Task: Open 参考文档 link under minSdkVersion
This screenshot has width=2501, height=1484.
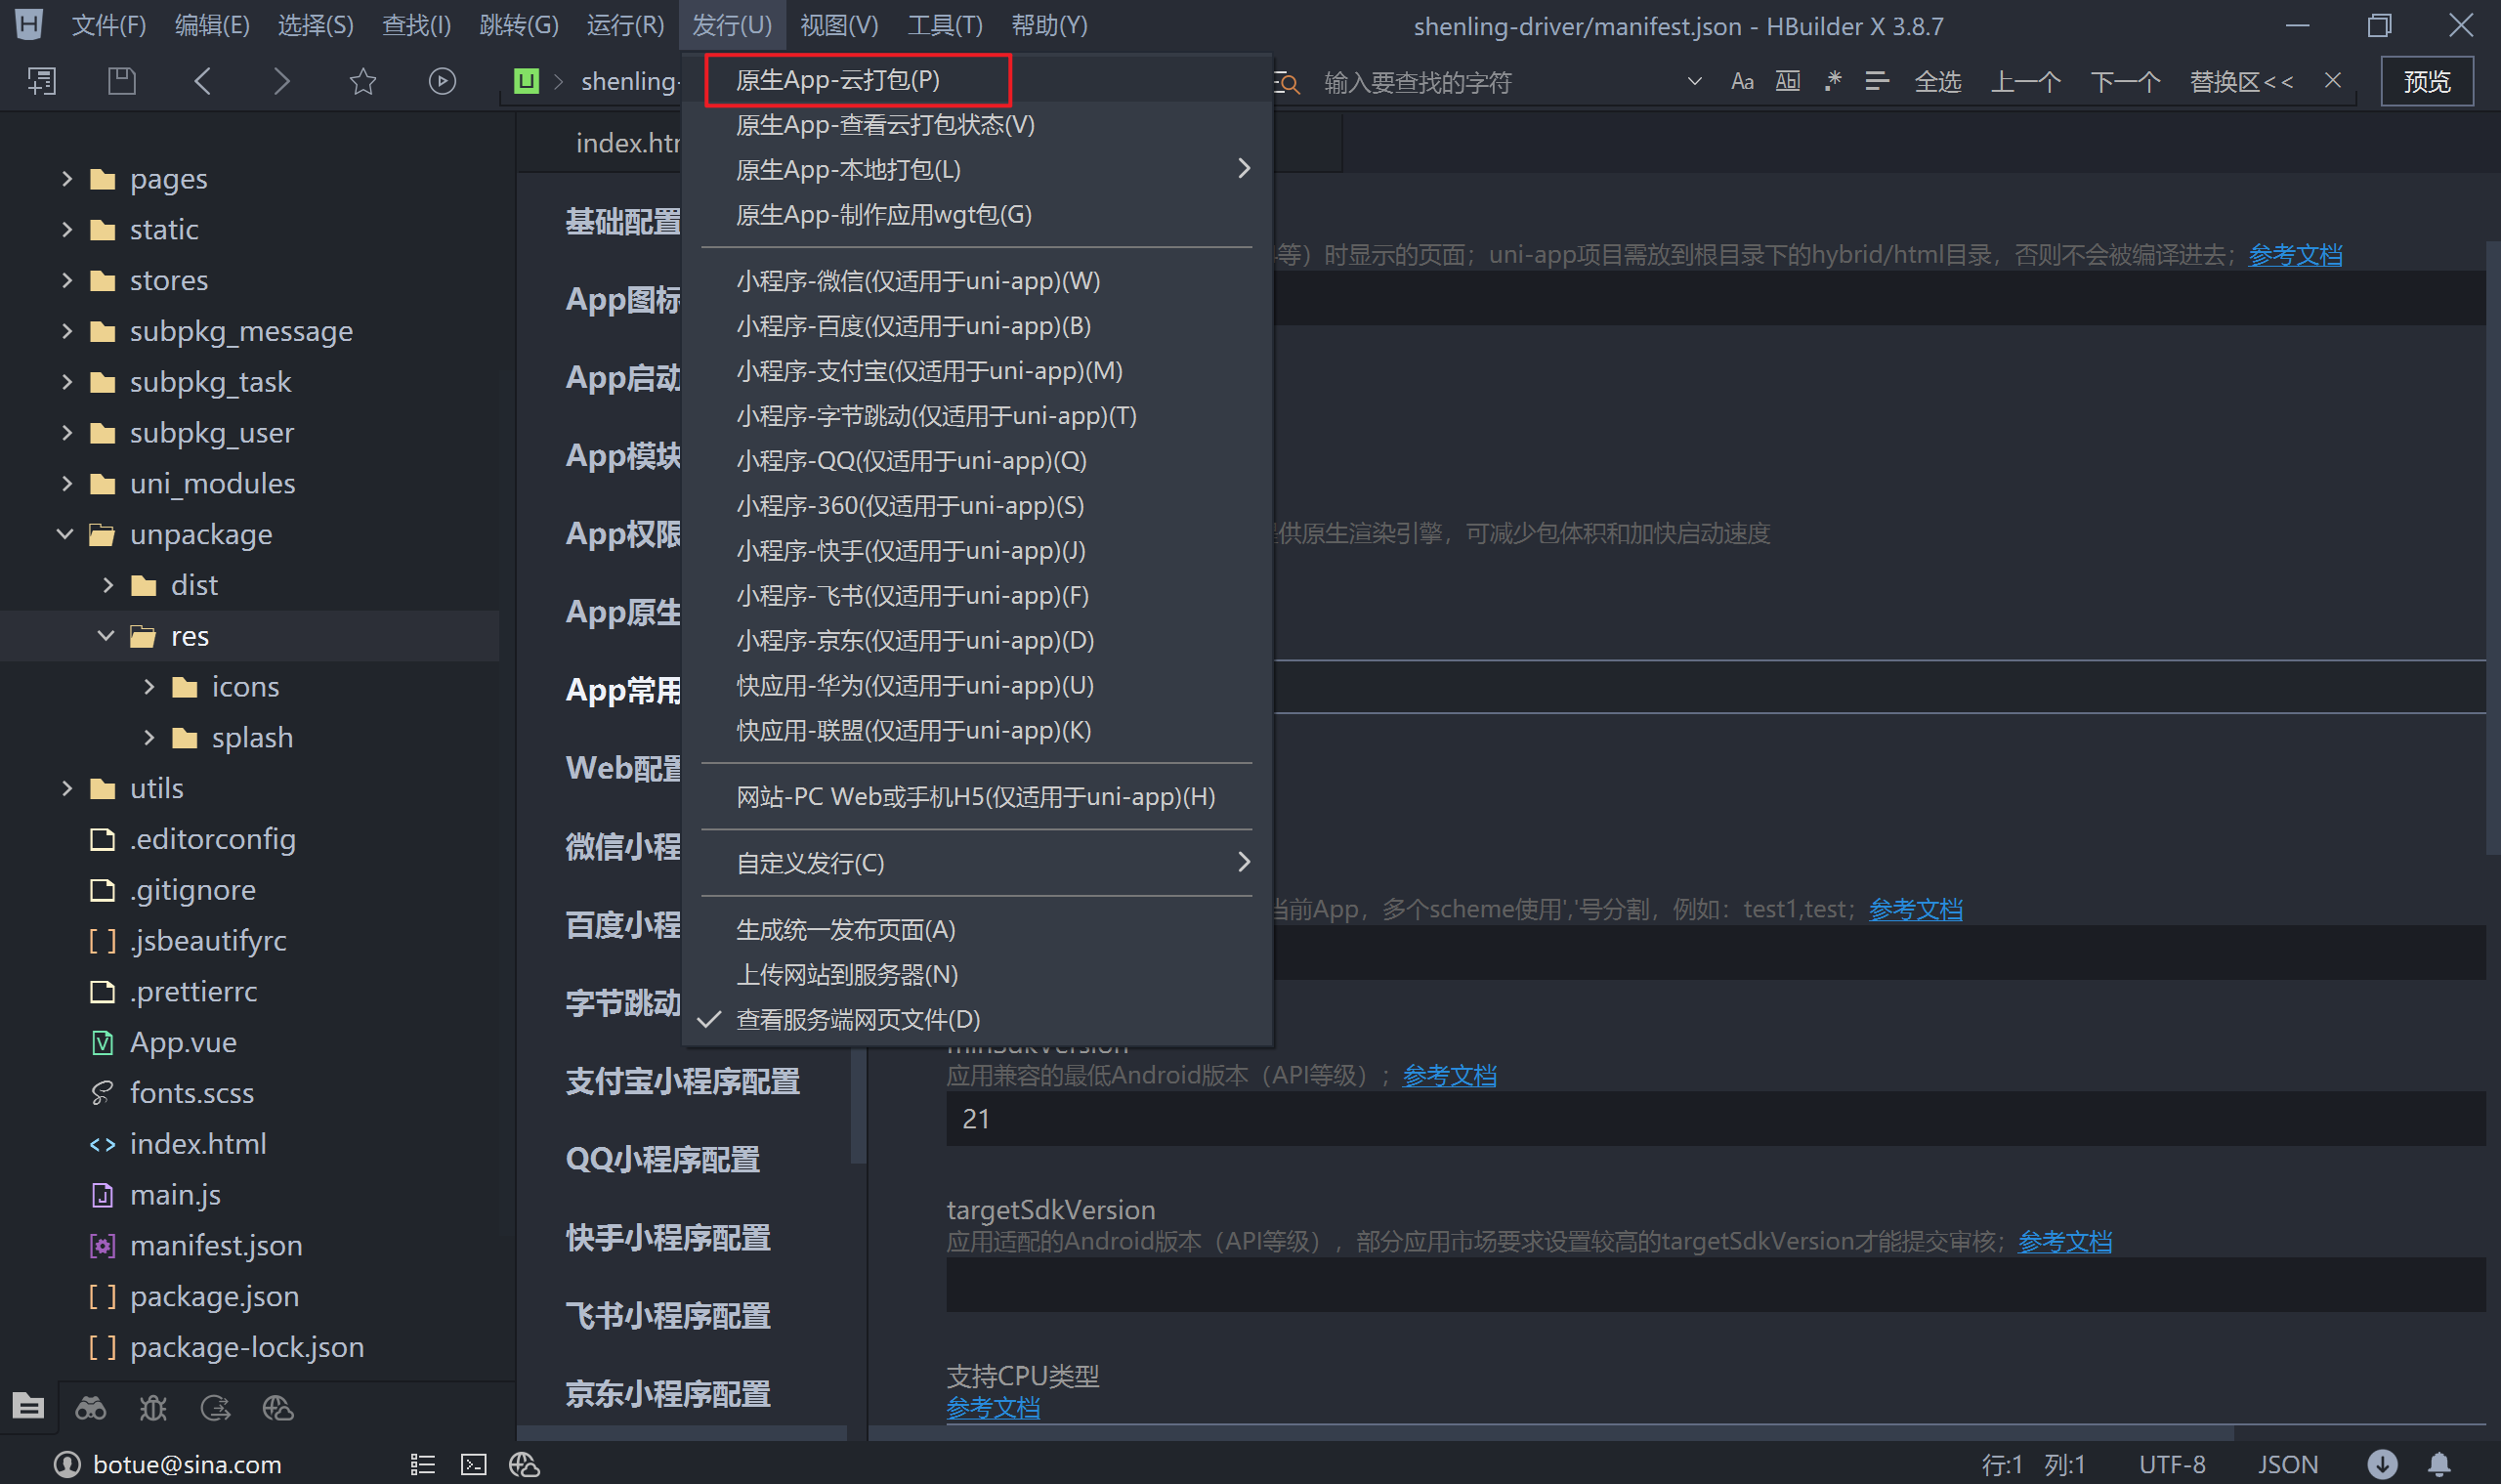Action: point(1449,1076)
